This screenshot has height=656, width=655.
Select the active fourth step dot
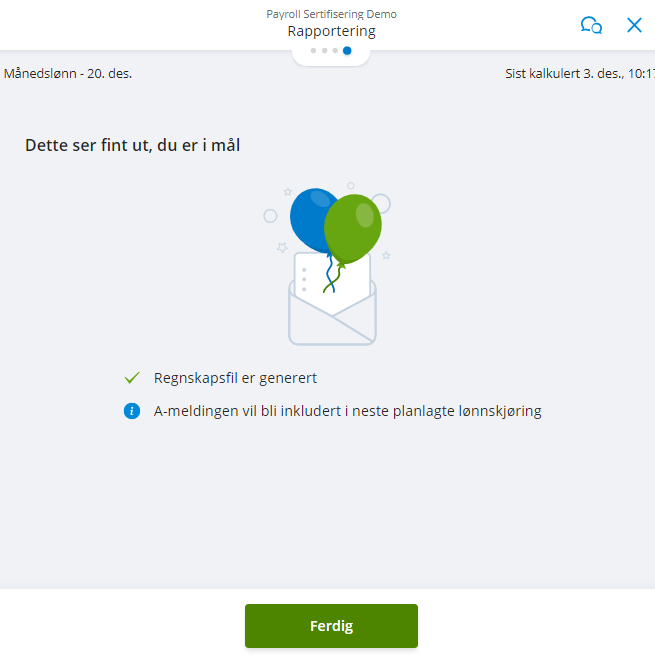[347, 51]
